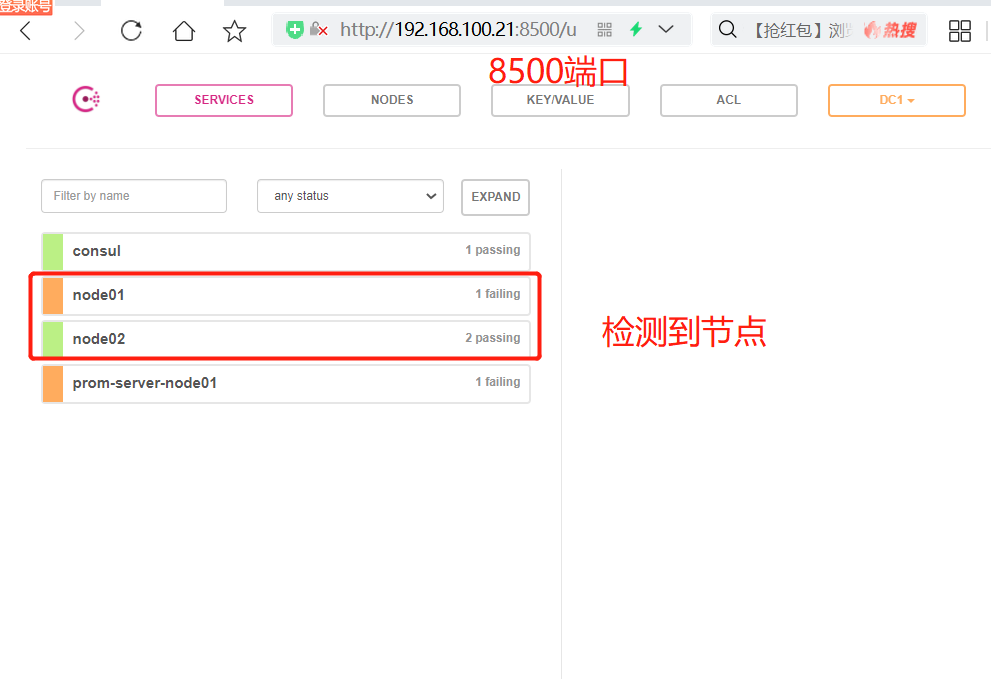
Task: Go to the ACL tab
Action: 729,100
